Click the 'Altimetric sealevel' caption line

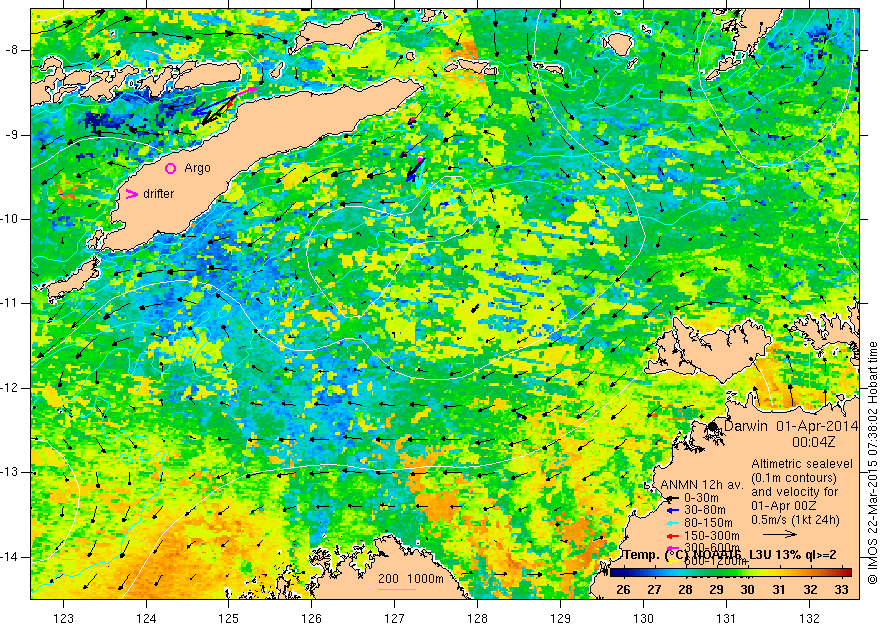pyautogui.click(x=802, y=465)
